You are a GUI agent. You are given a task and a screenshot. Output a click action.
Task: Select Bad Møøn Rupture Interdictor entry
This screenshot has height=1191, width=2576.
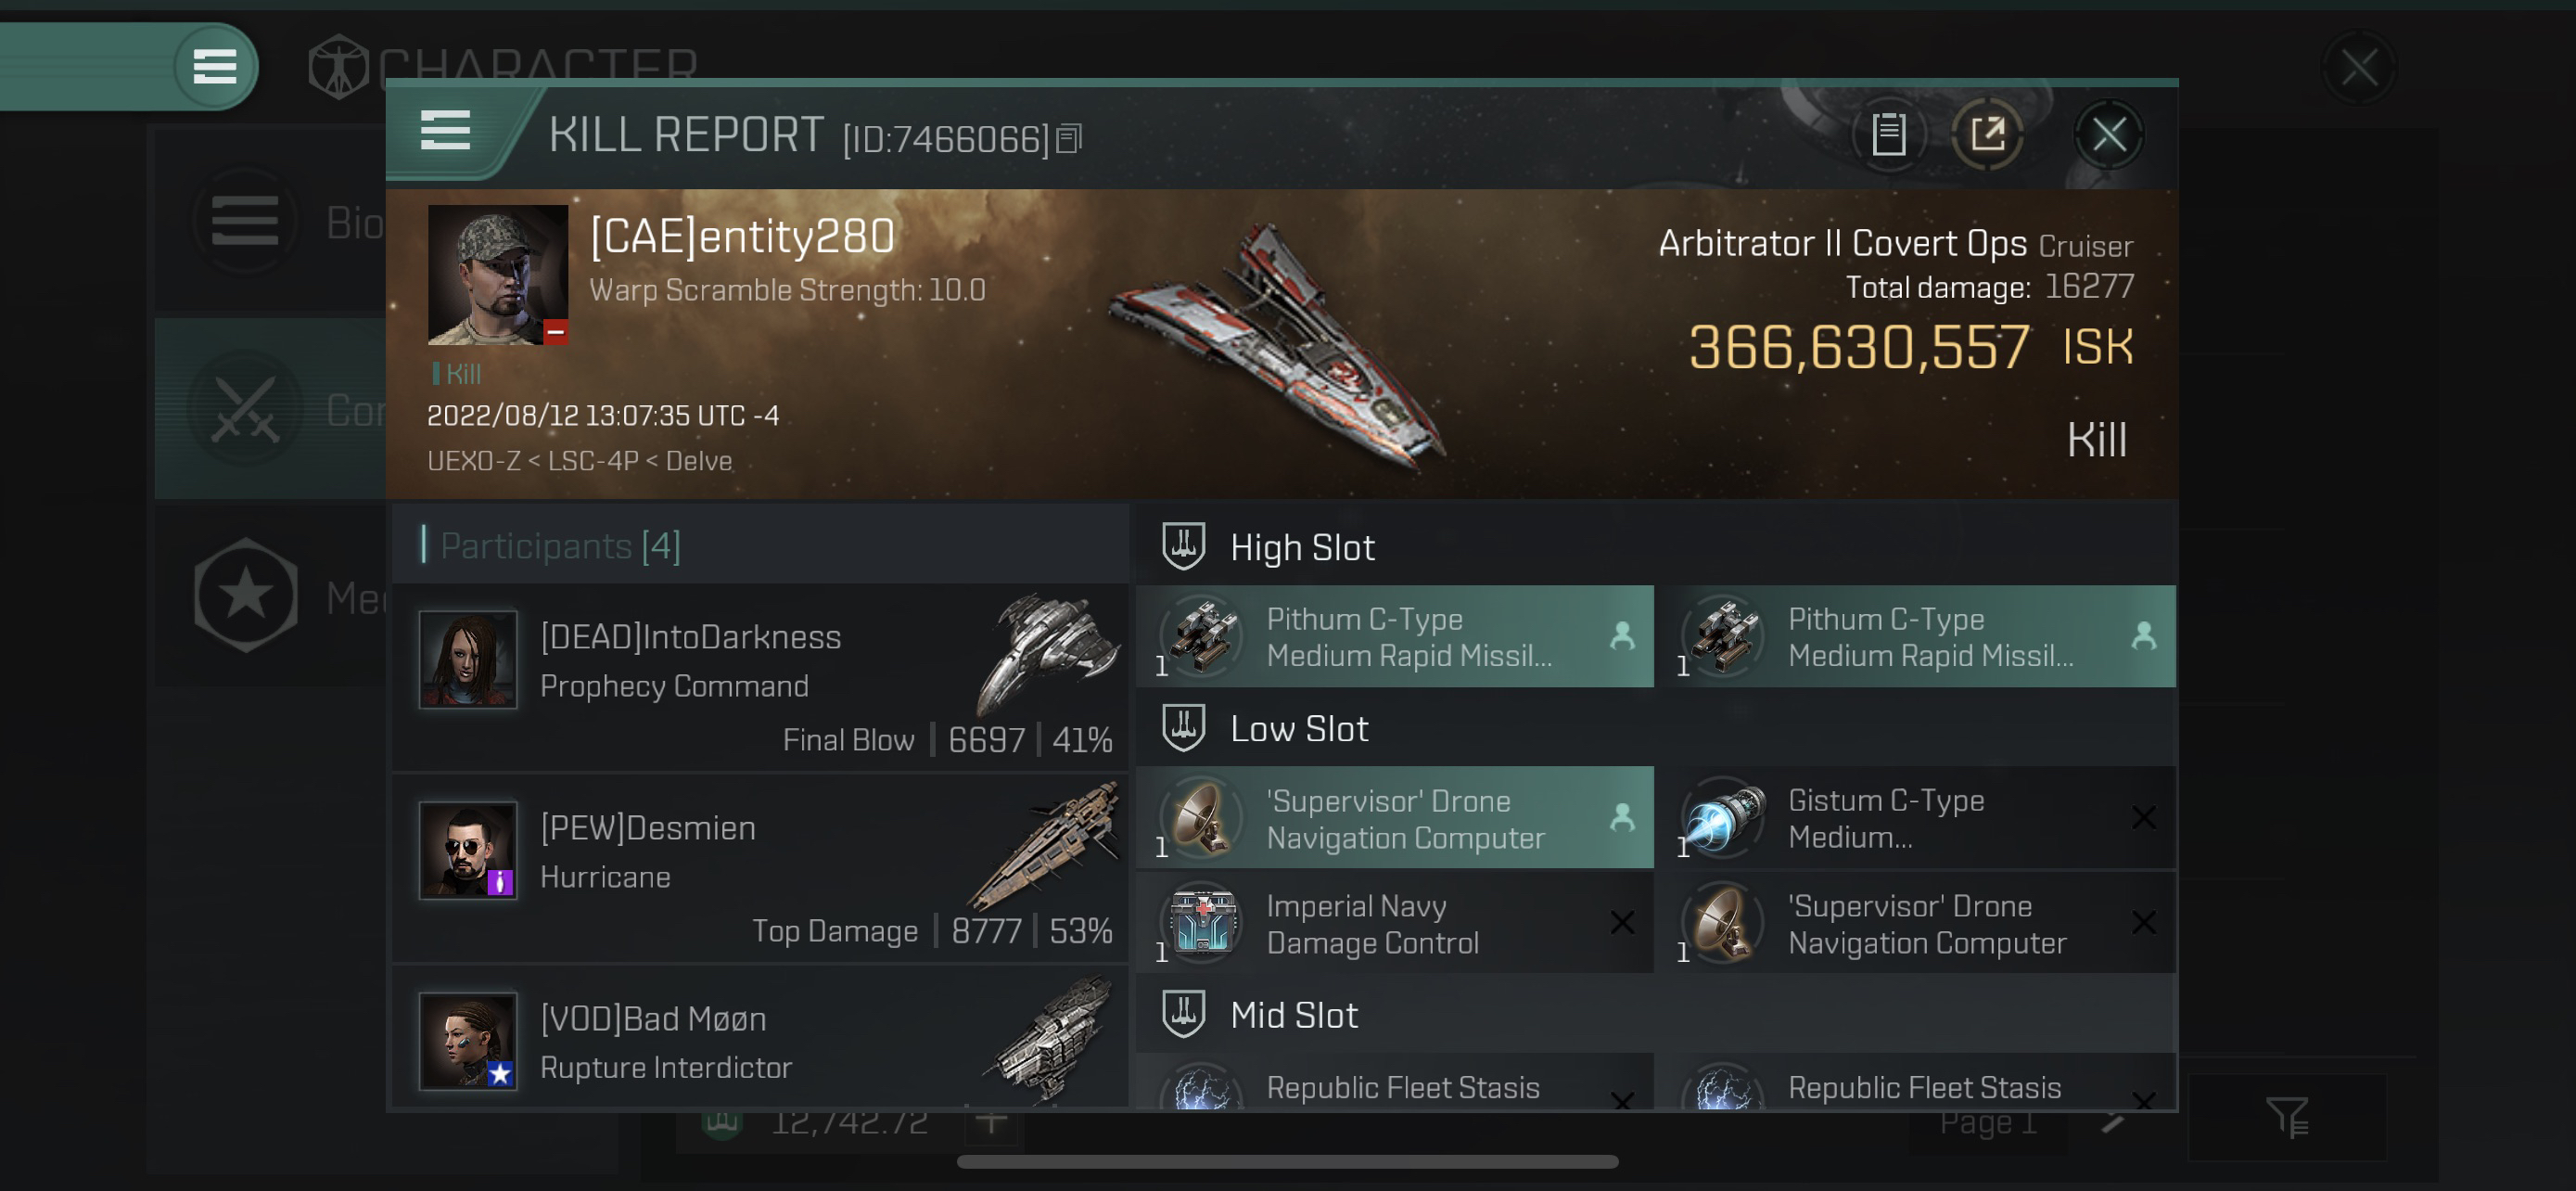pyautogui.click(x=761, y=1038)
